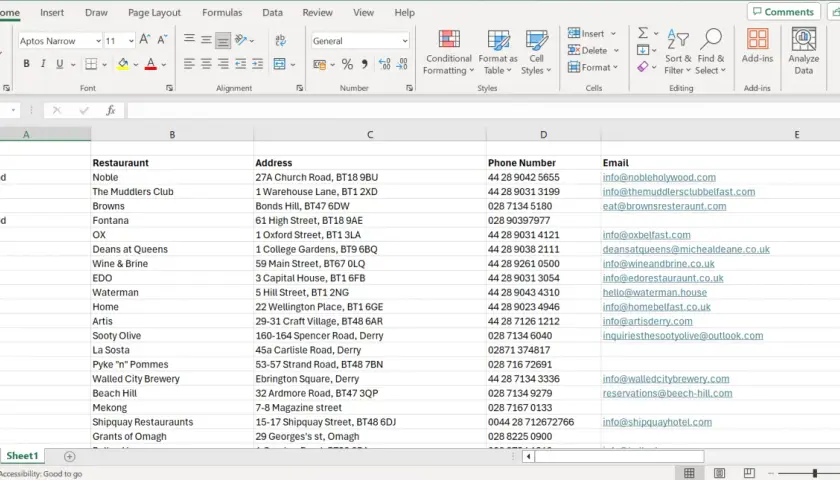Screen dimensions: 840x480
Task: Align text right
Action: click(223, 64)
